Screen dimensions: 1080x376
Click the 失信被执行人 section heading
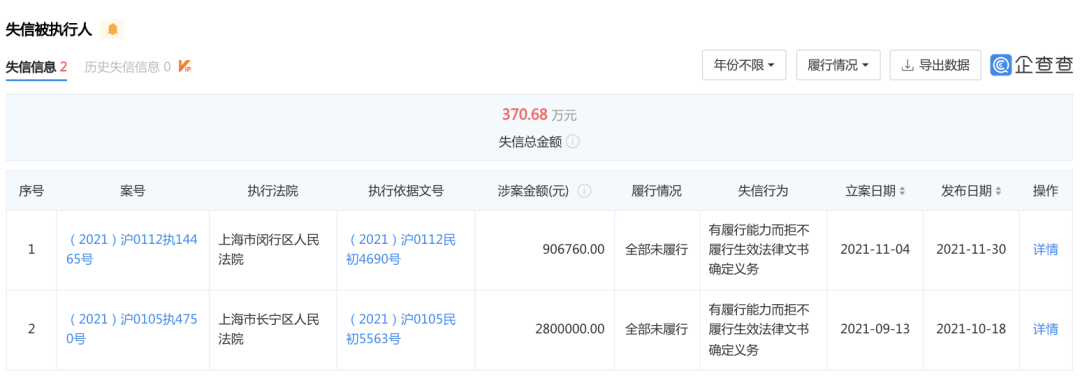coord(48,30)
